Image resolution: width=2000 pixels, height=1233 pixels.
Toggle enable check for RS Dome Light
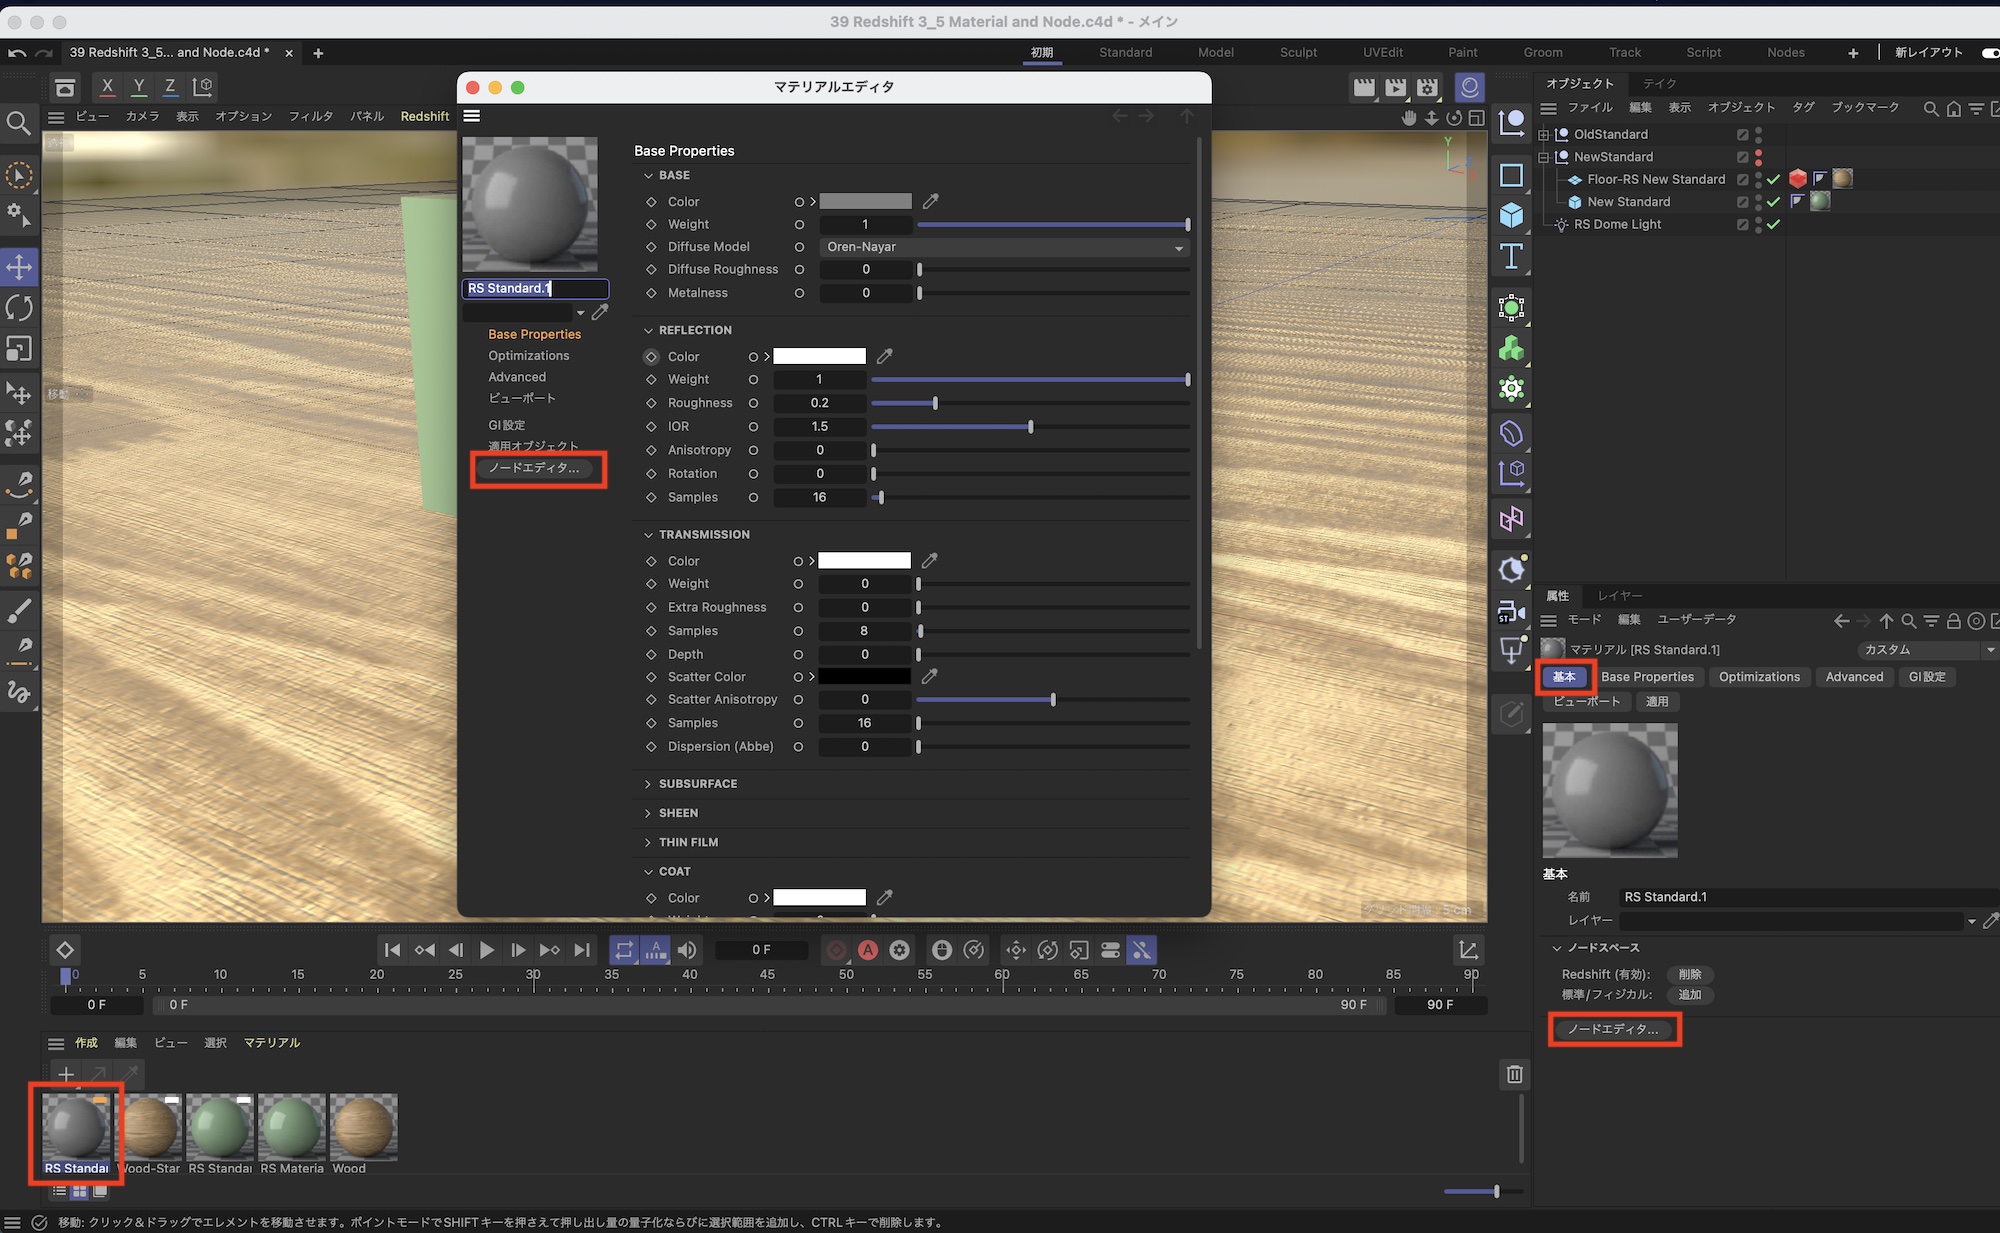[x=1773, y=224]
